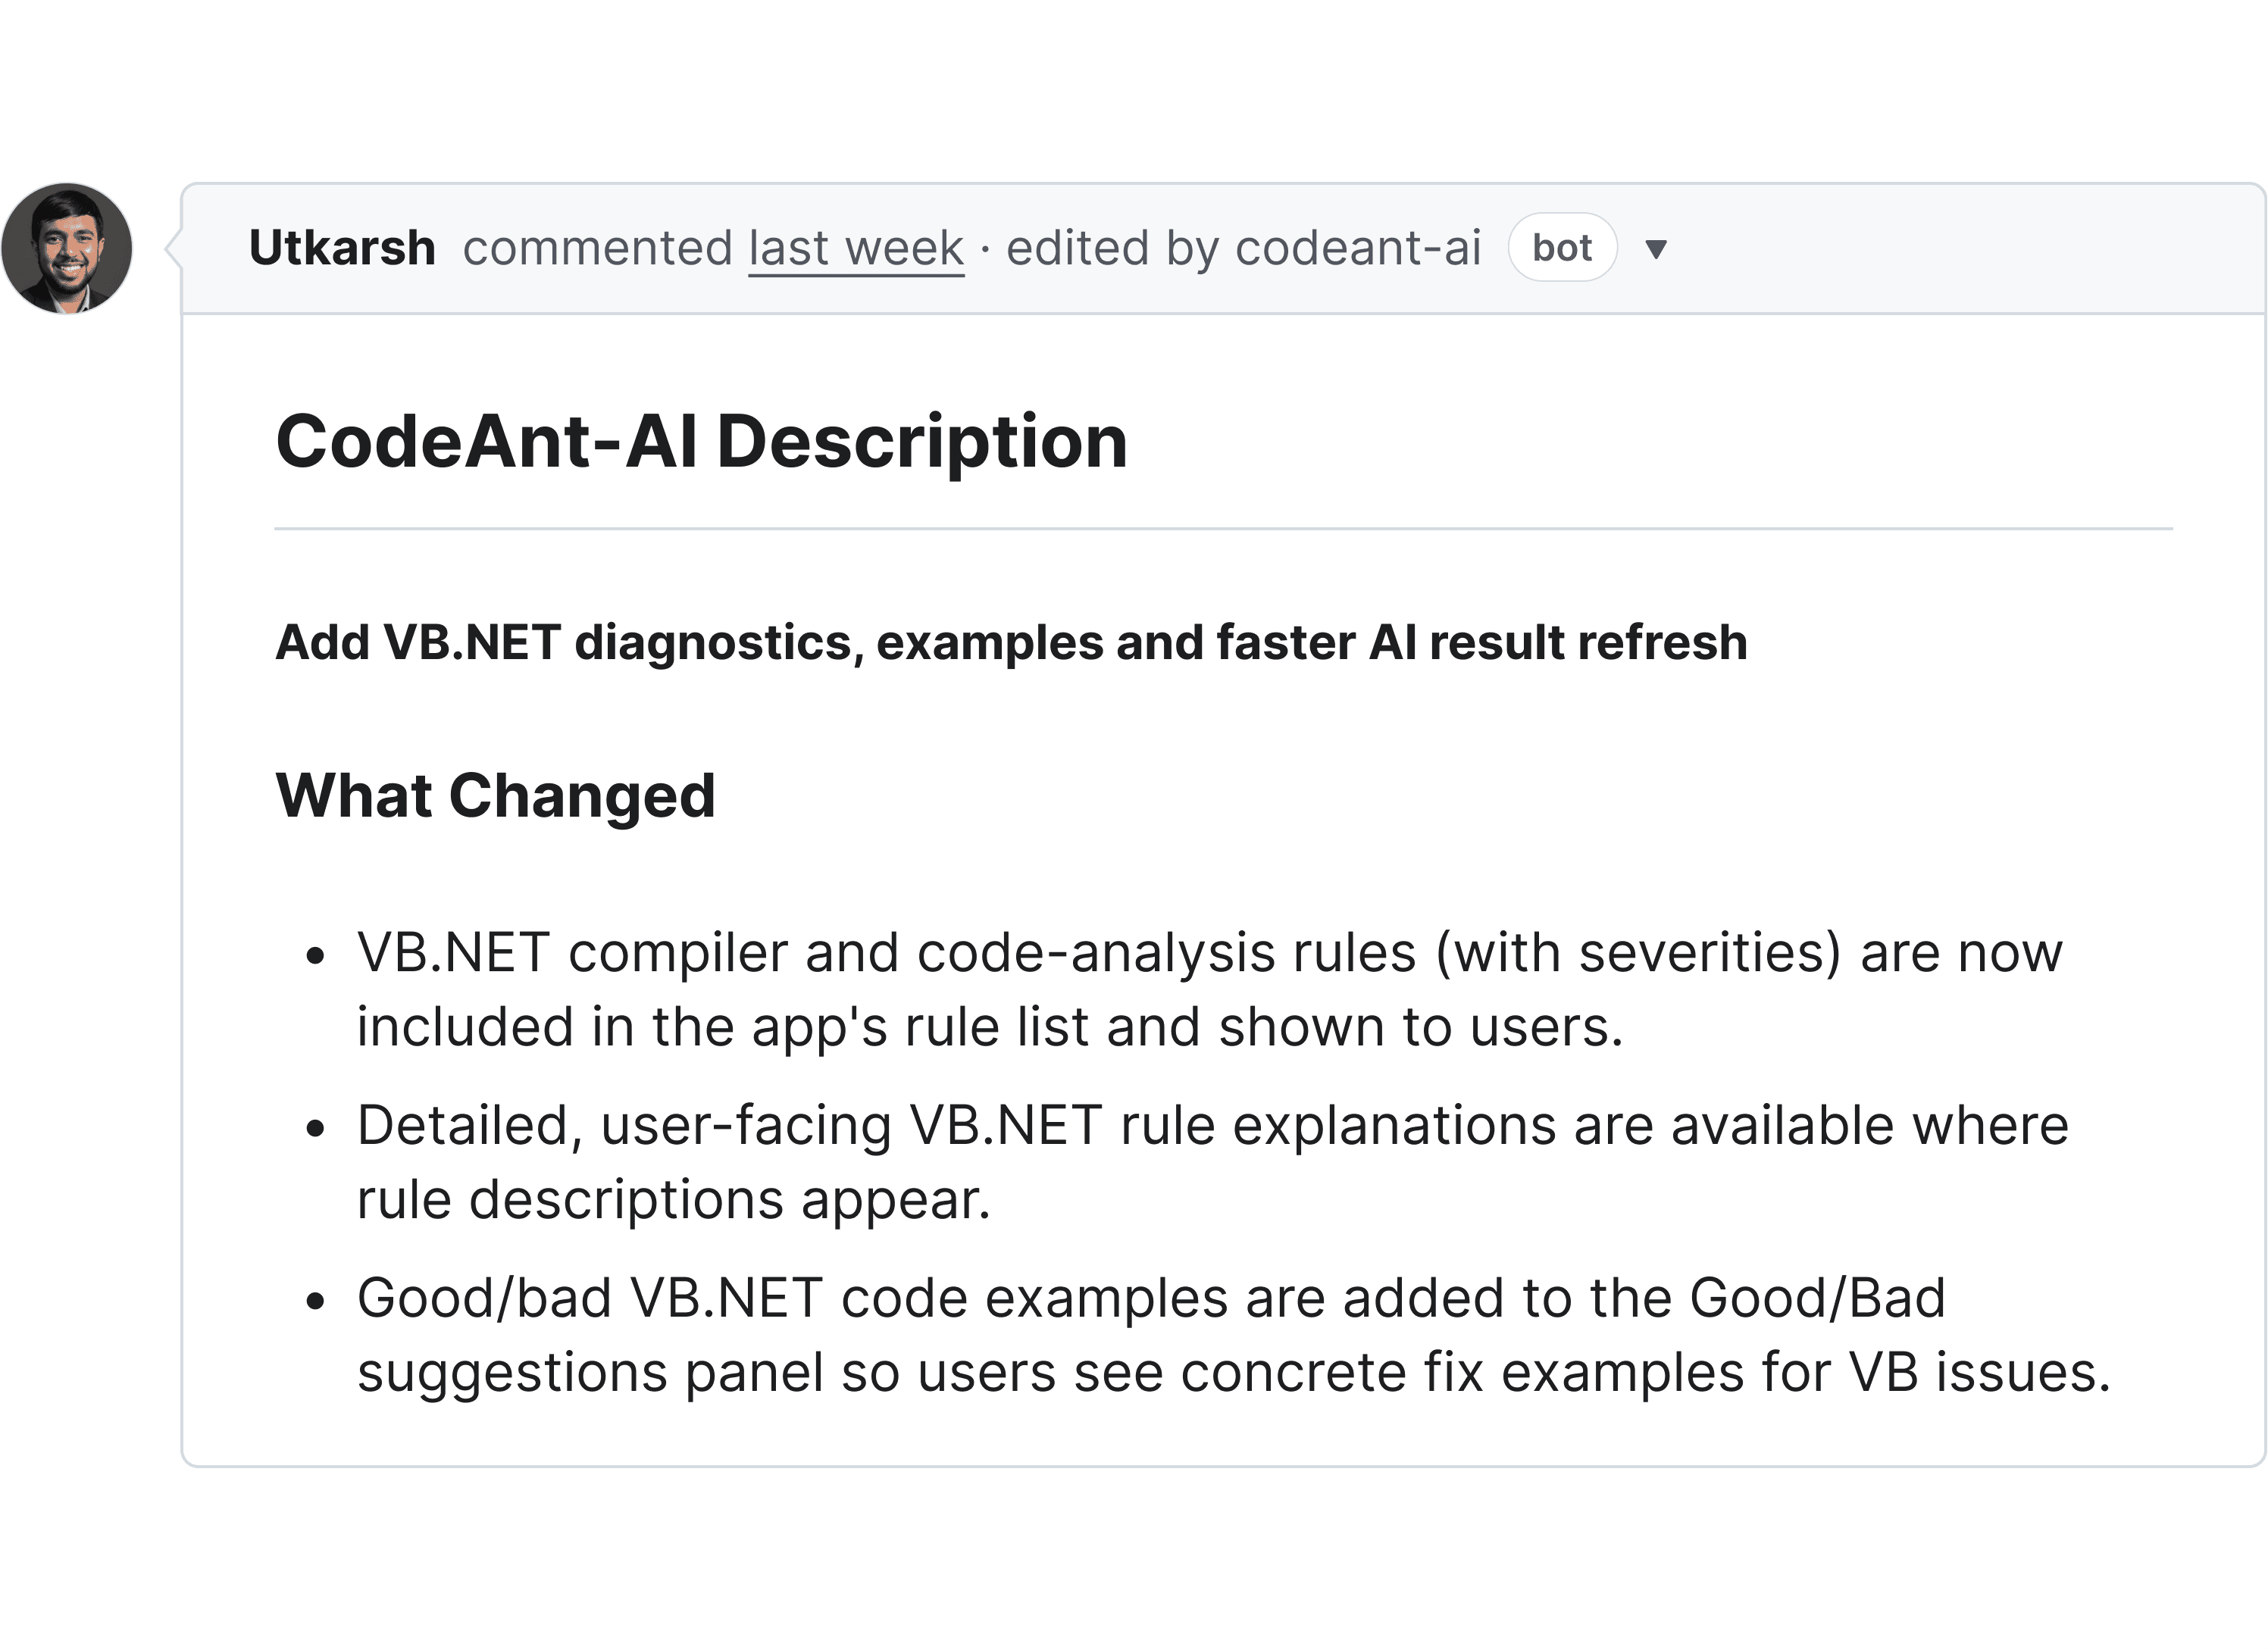Click the What Changed section heading
Image resolution: width=2268 pixels, height=1650 pixels.
[x=496, y=795]
